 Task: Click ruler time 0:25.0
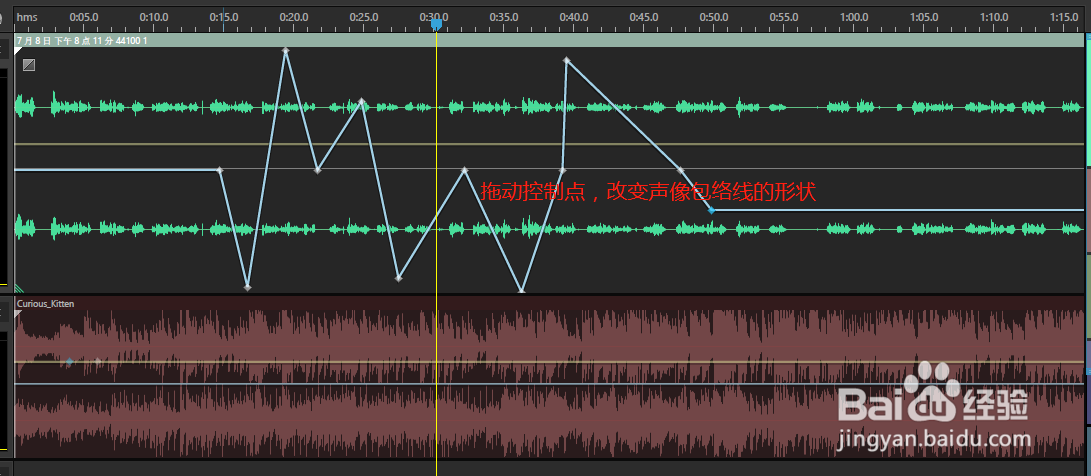pos(364,17)
